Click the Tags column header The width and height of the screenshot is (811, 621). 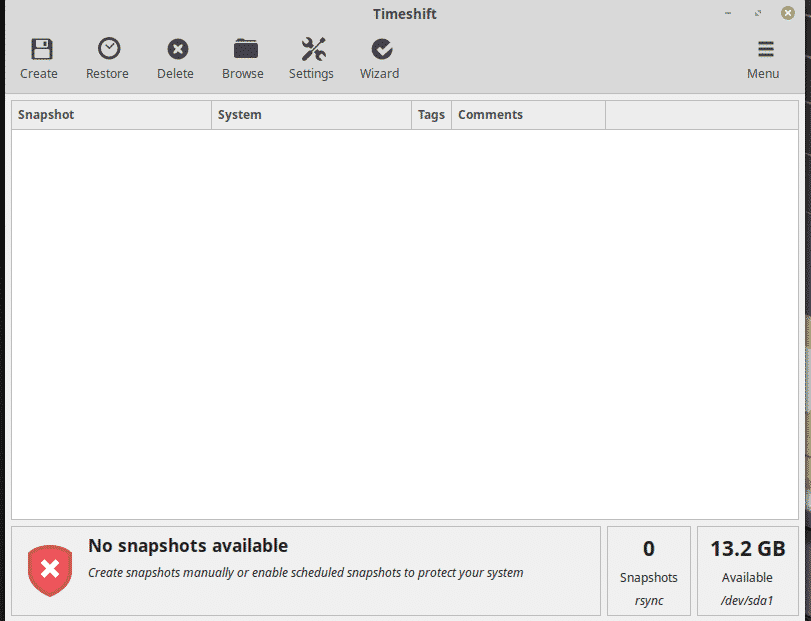tap(431, 115)
